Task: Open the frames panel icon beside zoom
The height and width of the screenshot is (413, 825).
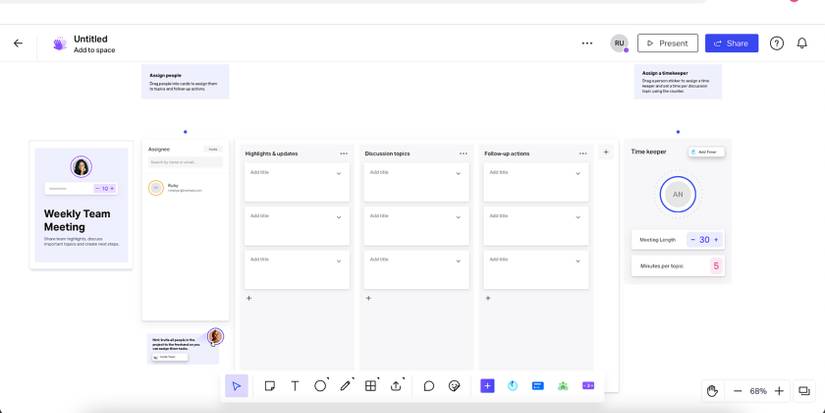Action: click(x=804, y=391)
